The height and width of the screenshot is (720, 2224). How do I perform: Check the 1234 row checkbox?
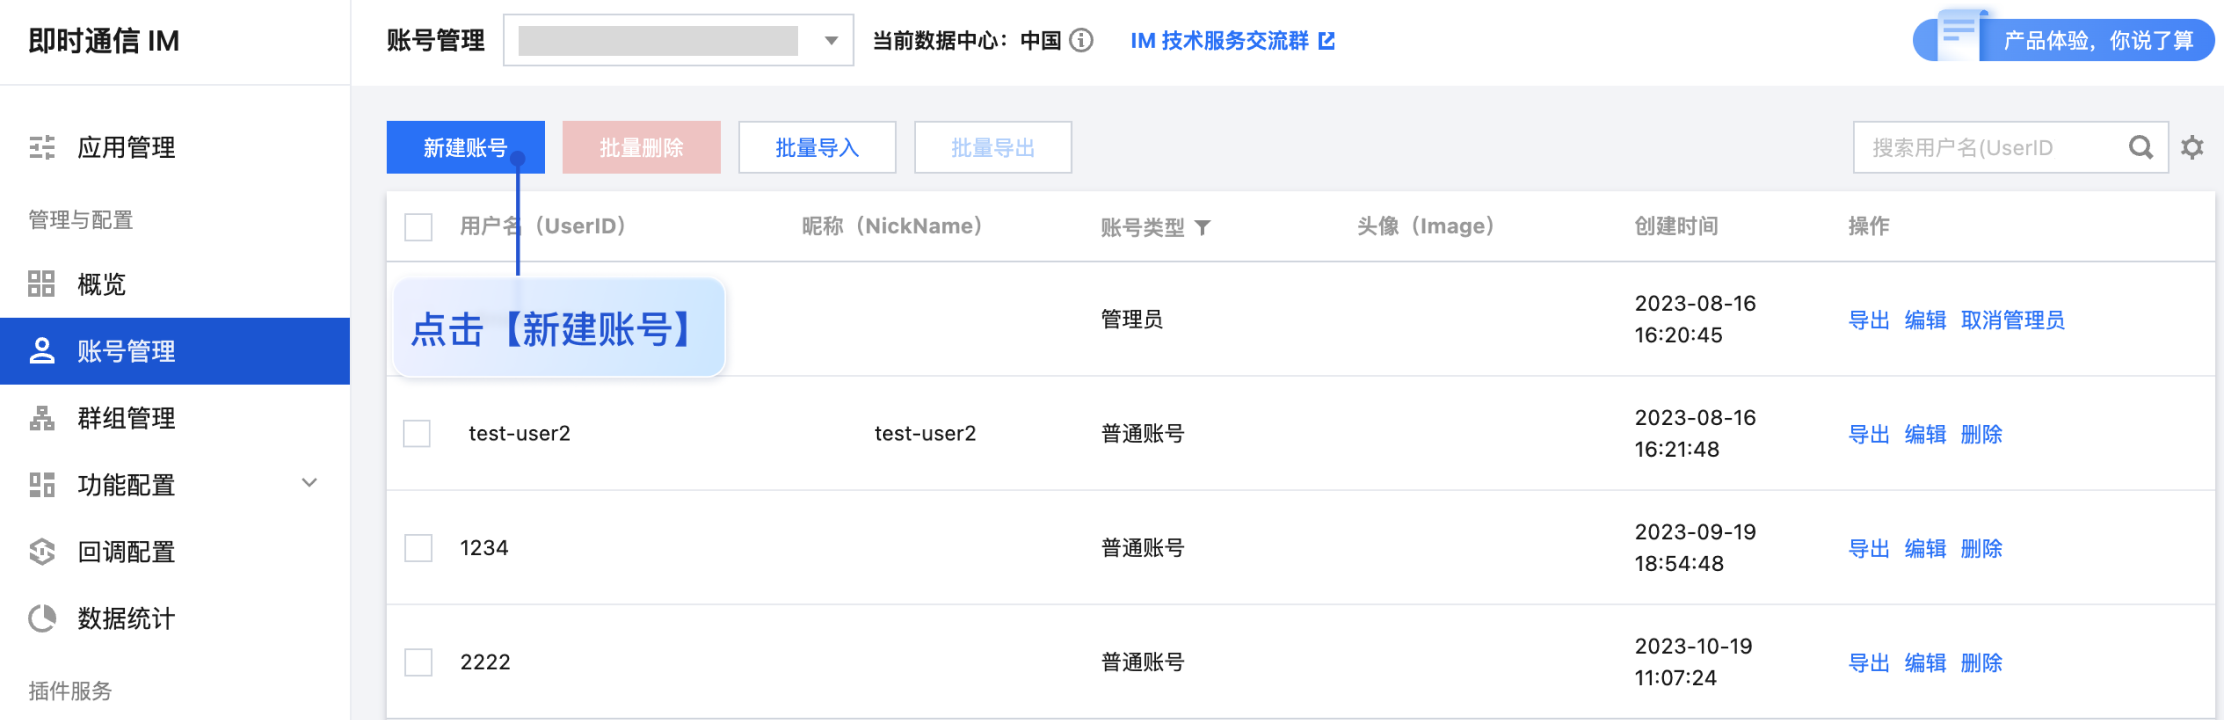pyautogui.click(x=418, y=548)
